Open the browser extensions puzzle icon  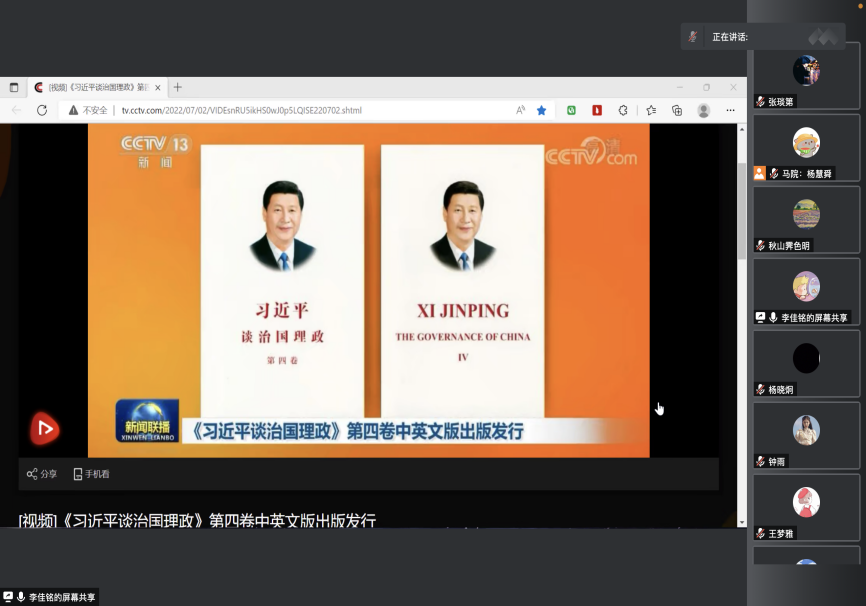(623, 110)
